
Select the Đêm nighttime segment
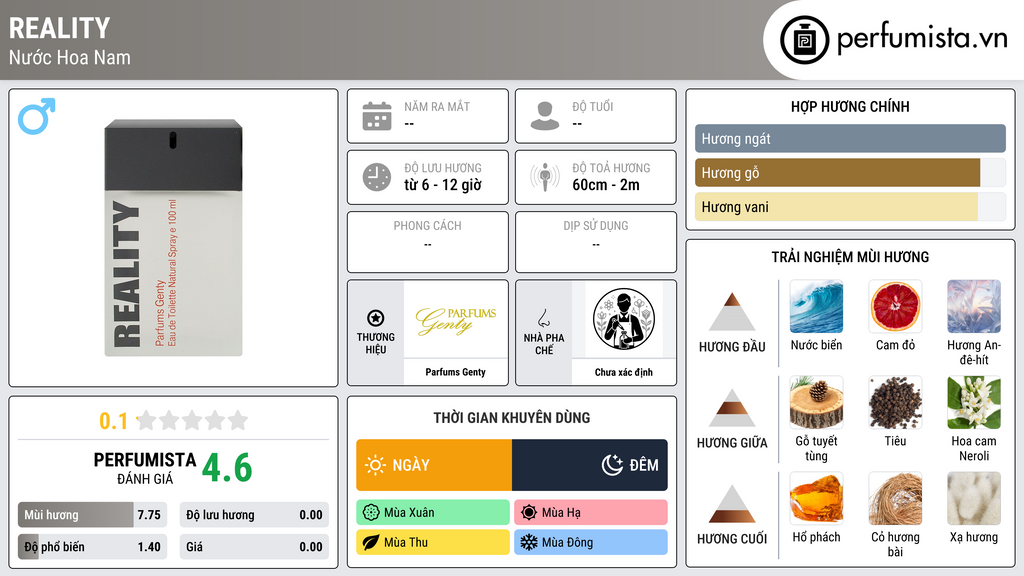(x=590, y=465)
